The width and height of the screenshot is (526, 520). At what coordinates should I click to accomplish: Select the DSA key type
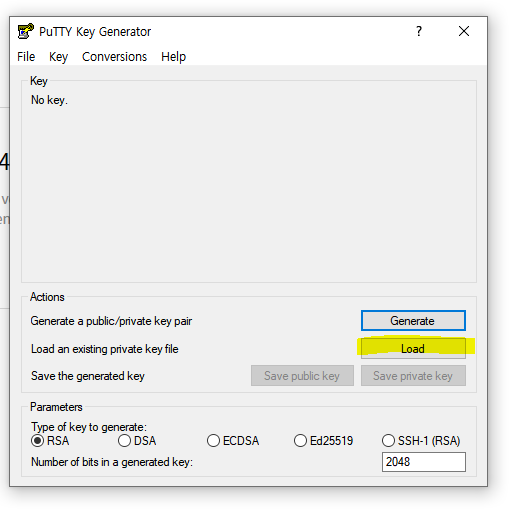[137, 440]
